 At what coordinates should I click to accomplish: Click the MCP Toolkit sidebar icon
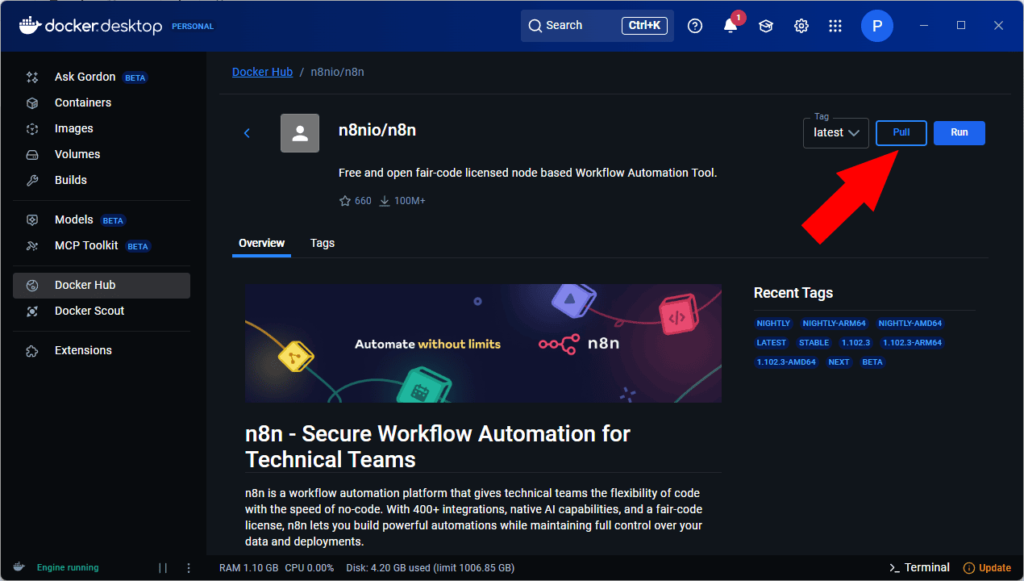click(x=32, y=246)
